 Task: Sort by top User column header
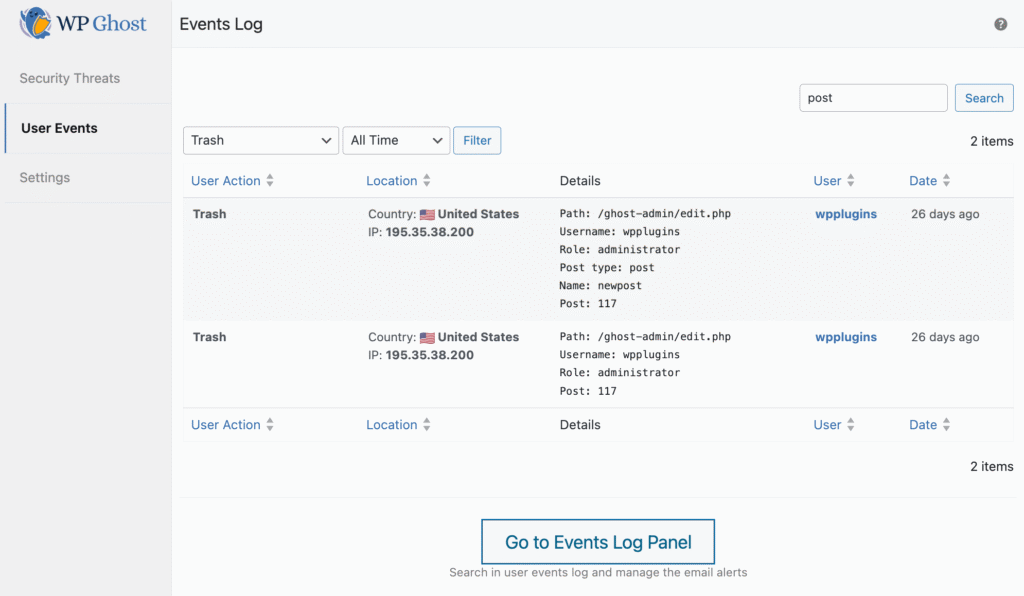[x=827, y=181]
